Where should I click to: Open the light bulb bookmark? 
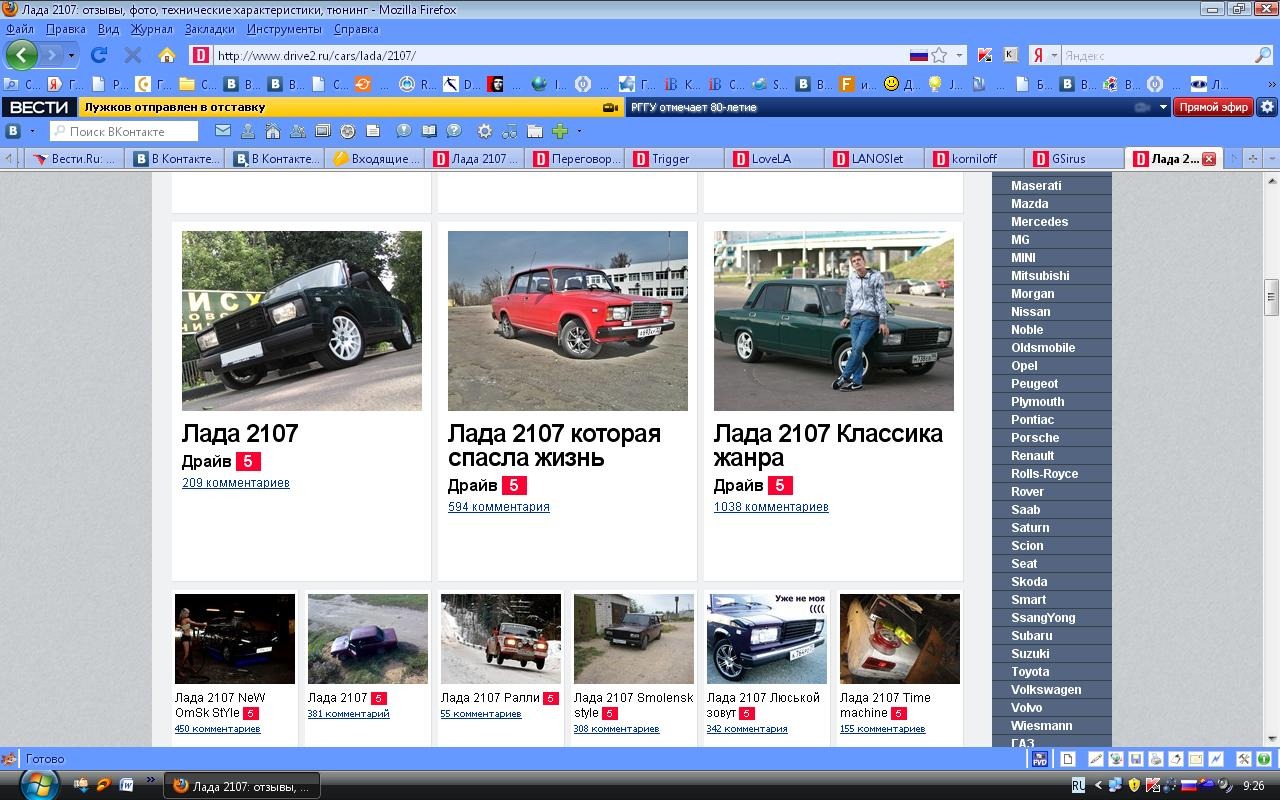click(x=935, y=84)
